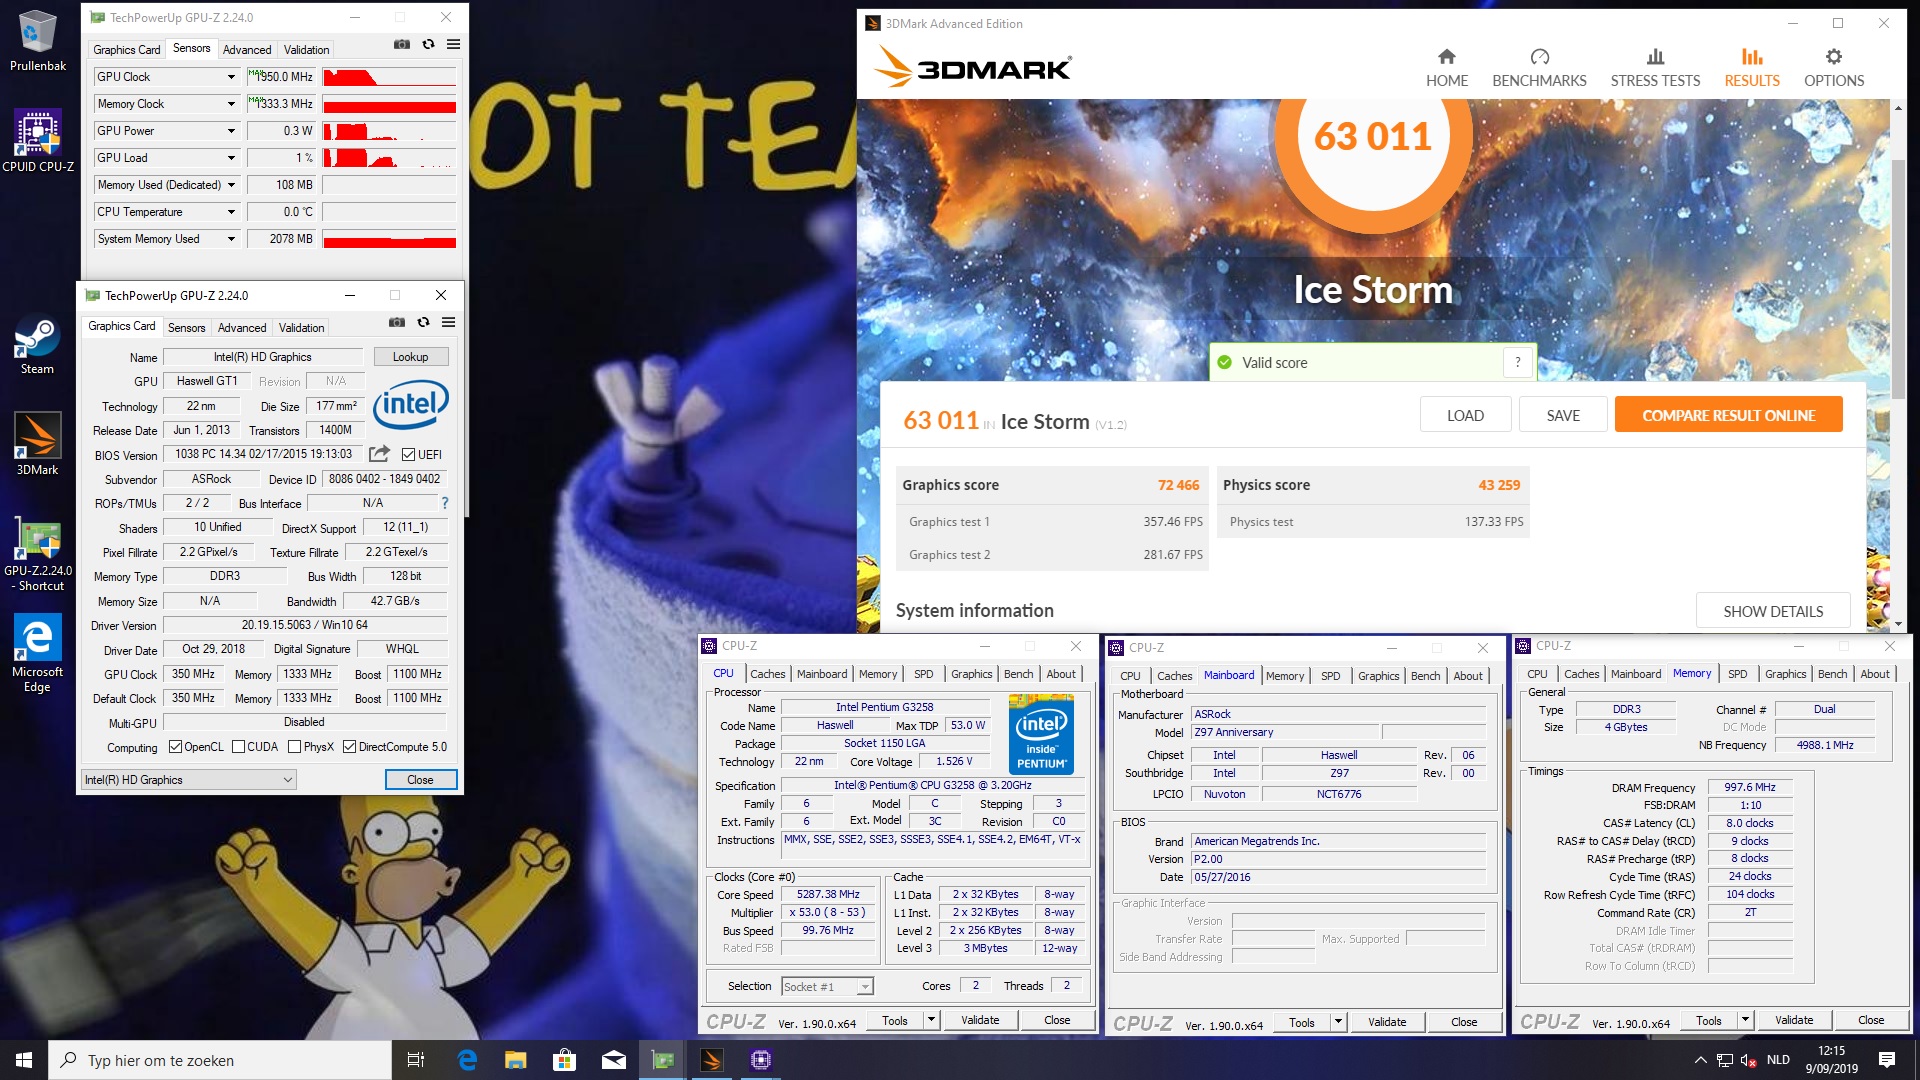Take screenshot in GPU-Z Sensors window
Viewport: 1920px width, 1080px height.
coord(401,45)
